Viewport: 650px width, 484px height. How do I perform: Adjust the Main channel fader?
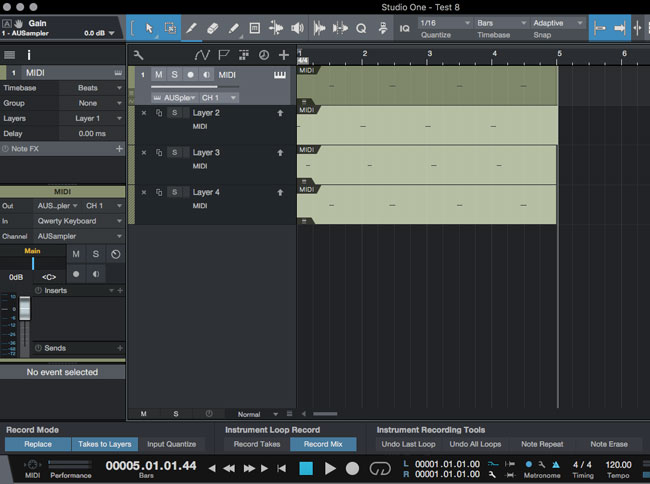coord(25,309)
